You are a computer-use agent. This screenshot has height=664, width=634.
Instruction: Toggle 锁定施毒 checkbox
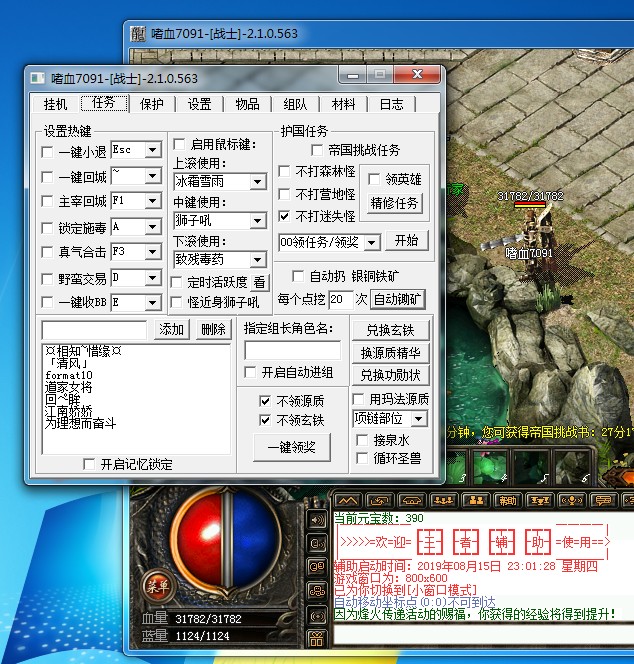pyautogui.click(x=47, y=228)
